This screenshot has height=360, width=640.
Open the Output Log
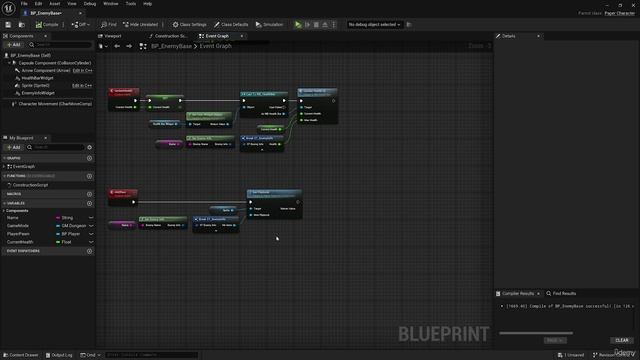point(59,355)
